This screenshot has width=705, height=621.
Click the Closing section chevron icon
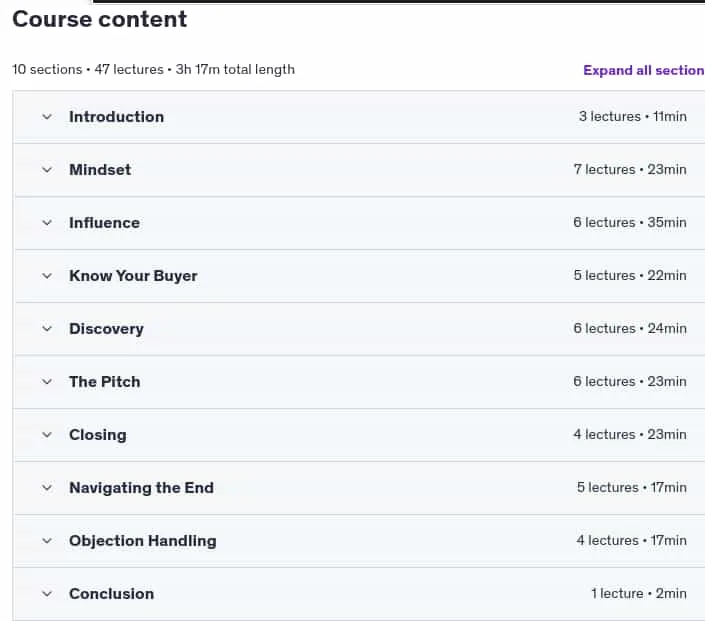tap(47, 435)
